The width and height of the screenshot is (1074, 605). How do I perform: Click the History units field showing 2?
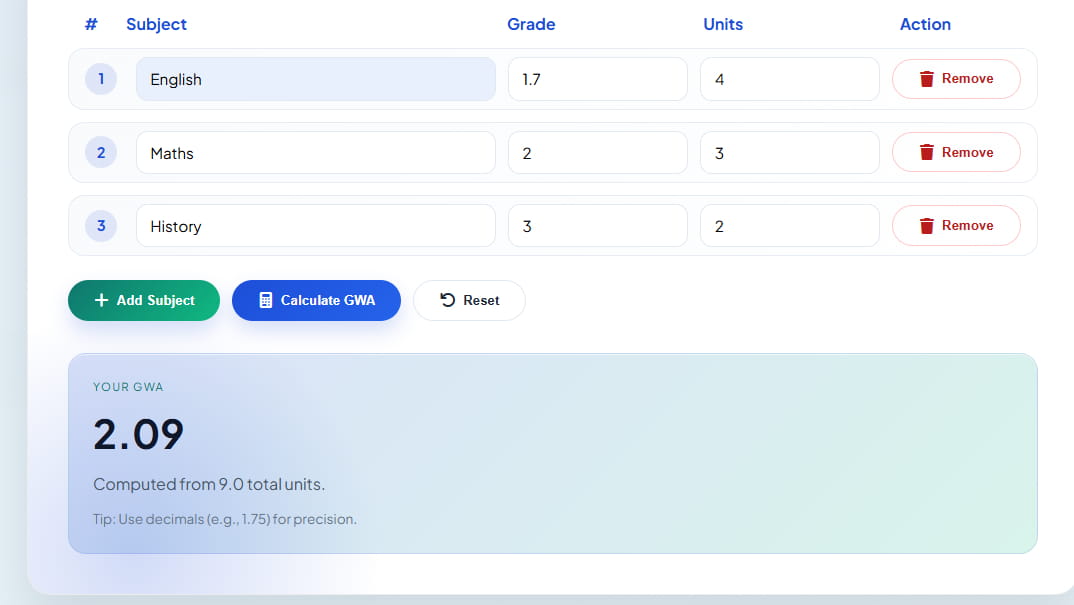point(789,225)
